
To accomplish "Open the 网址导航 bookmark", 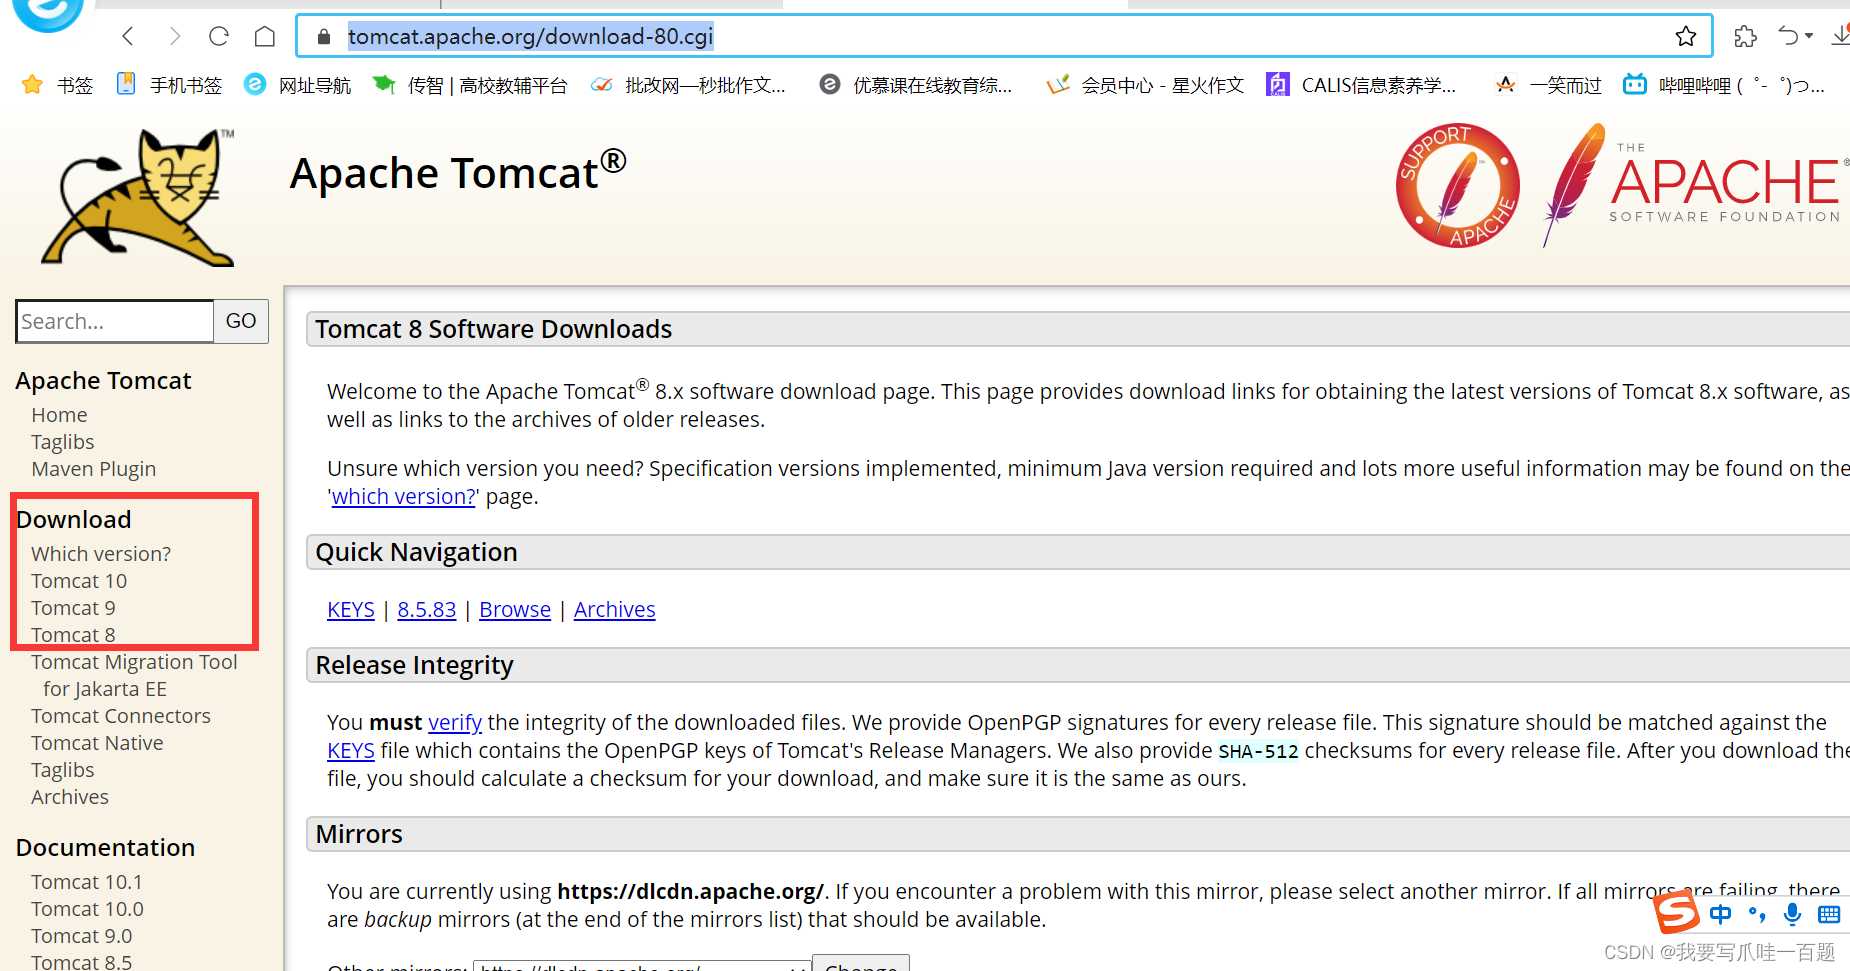I will (298, 85).
